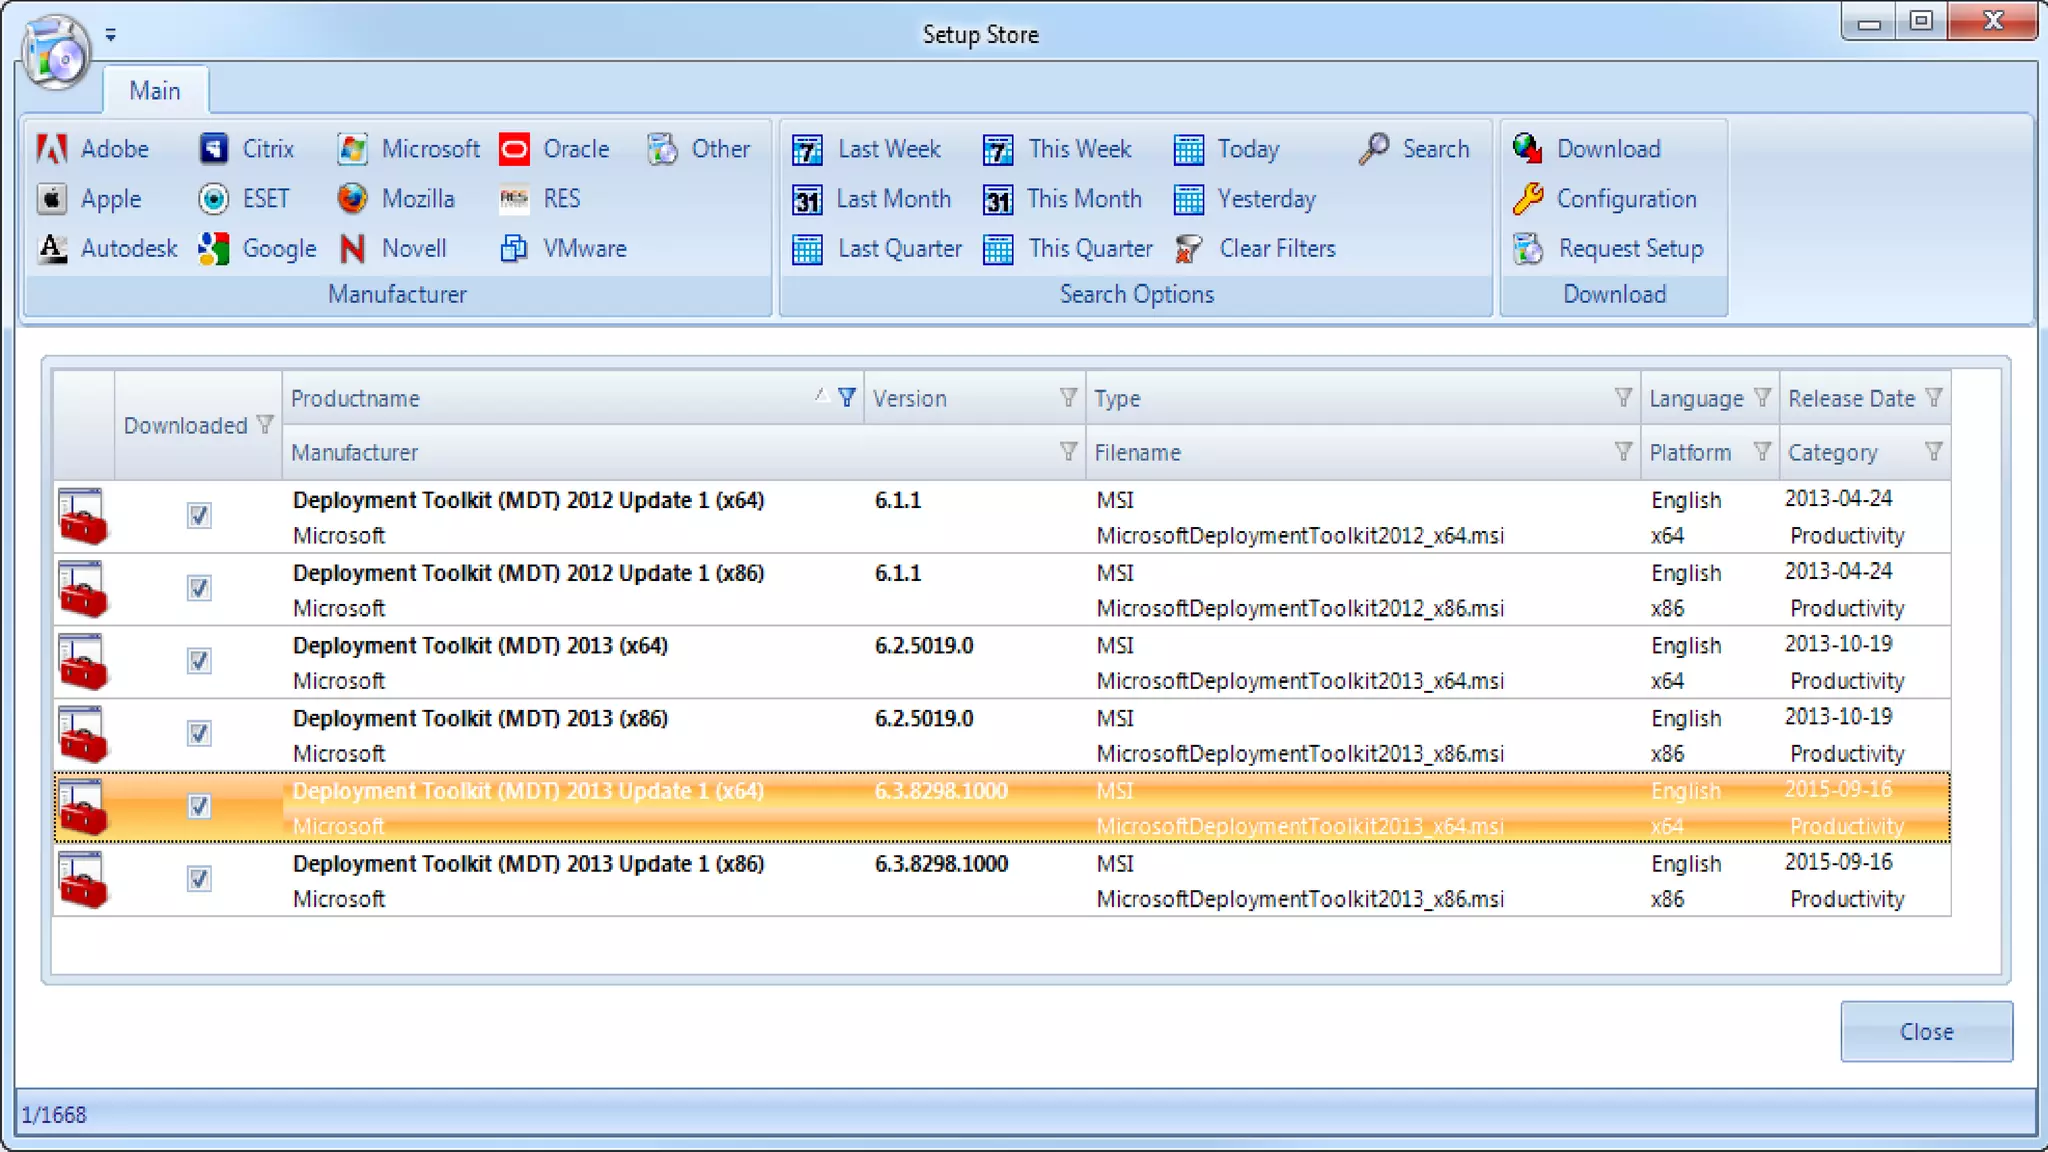
Task: Toggle Downloaded checkbox for MDT 2013 Update 1 (x64)
Action: [x=199, y=806]
